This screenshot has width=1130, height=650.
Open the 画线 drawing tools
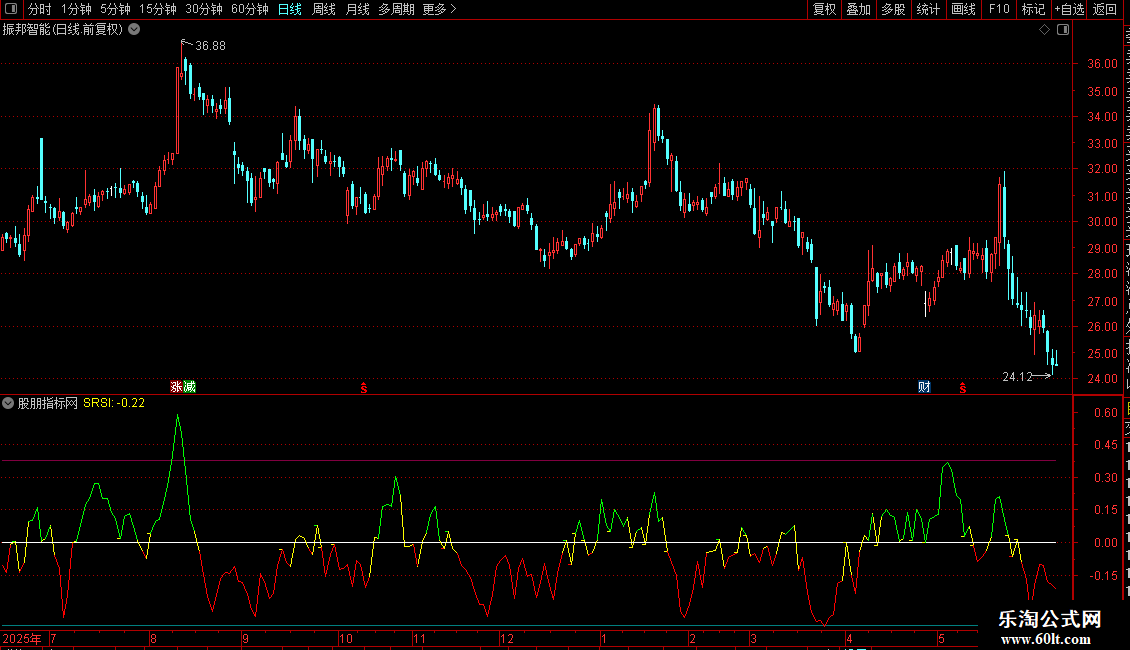[x=963, y=9]
